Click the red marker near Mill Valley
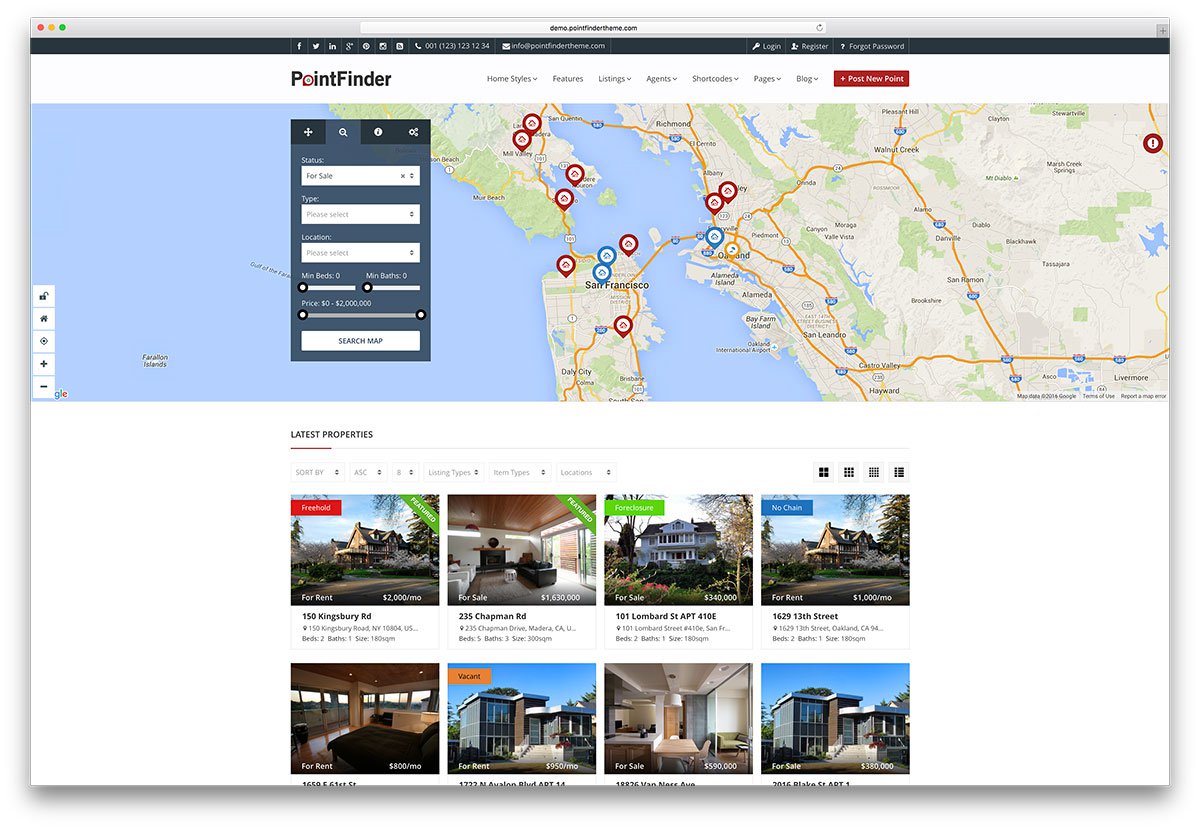This screenshot has height=829, width=1200. tap(521, 140)
